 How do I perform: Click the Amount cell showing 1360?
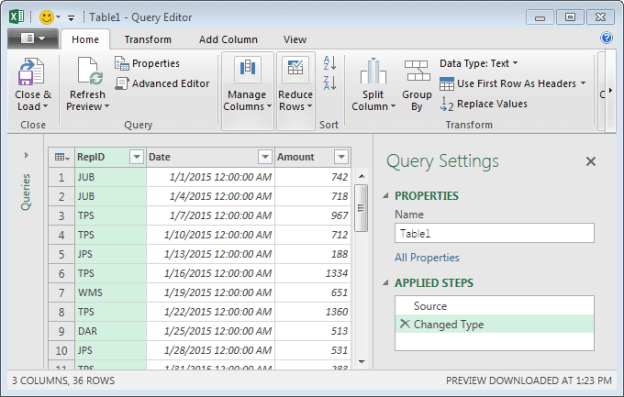click(x=312, y=312)
